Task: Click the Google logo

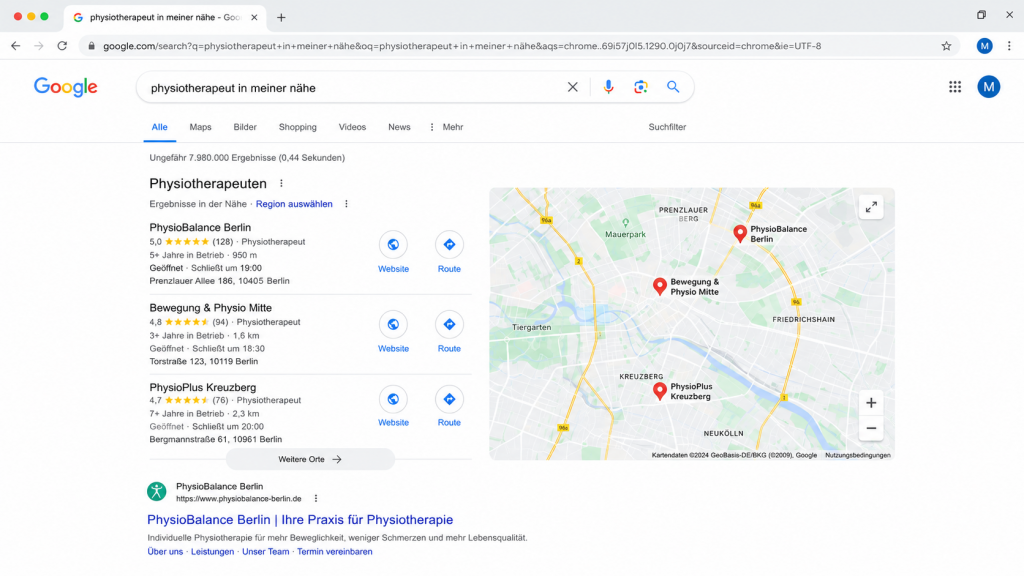Action: (65, 87)
